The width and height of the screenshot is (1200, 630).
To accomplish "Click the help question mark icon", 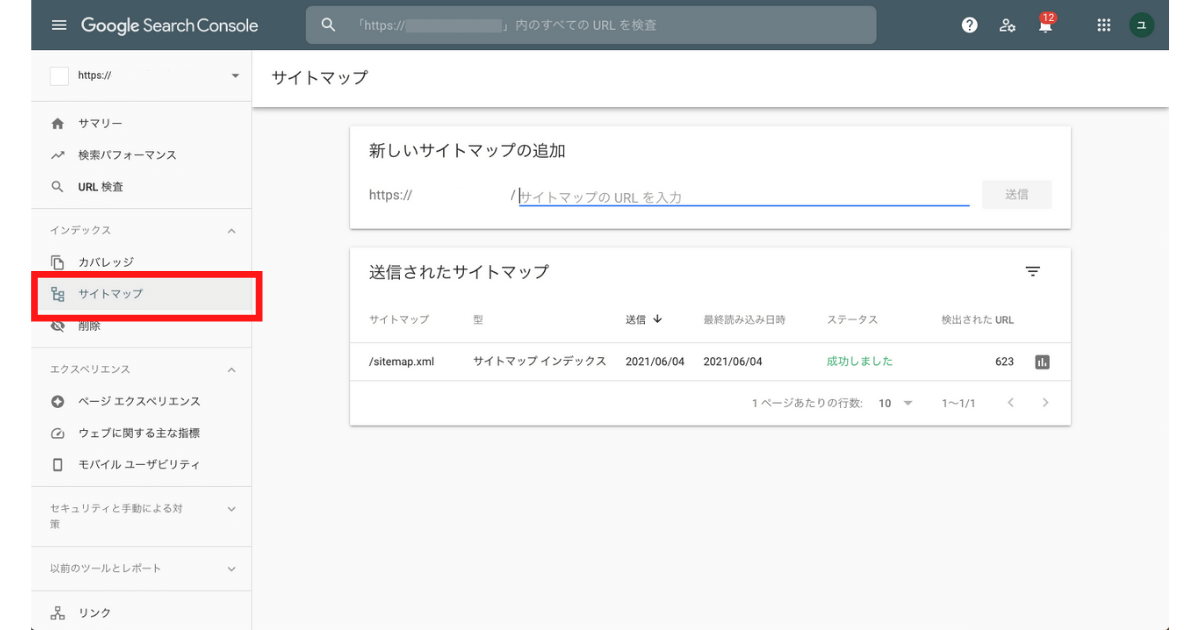I will (969, 26).
